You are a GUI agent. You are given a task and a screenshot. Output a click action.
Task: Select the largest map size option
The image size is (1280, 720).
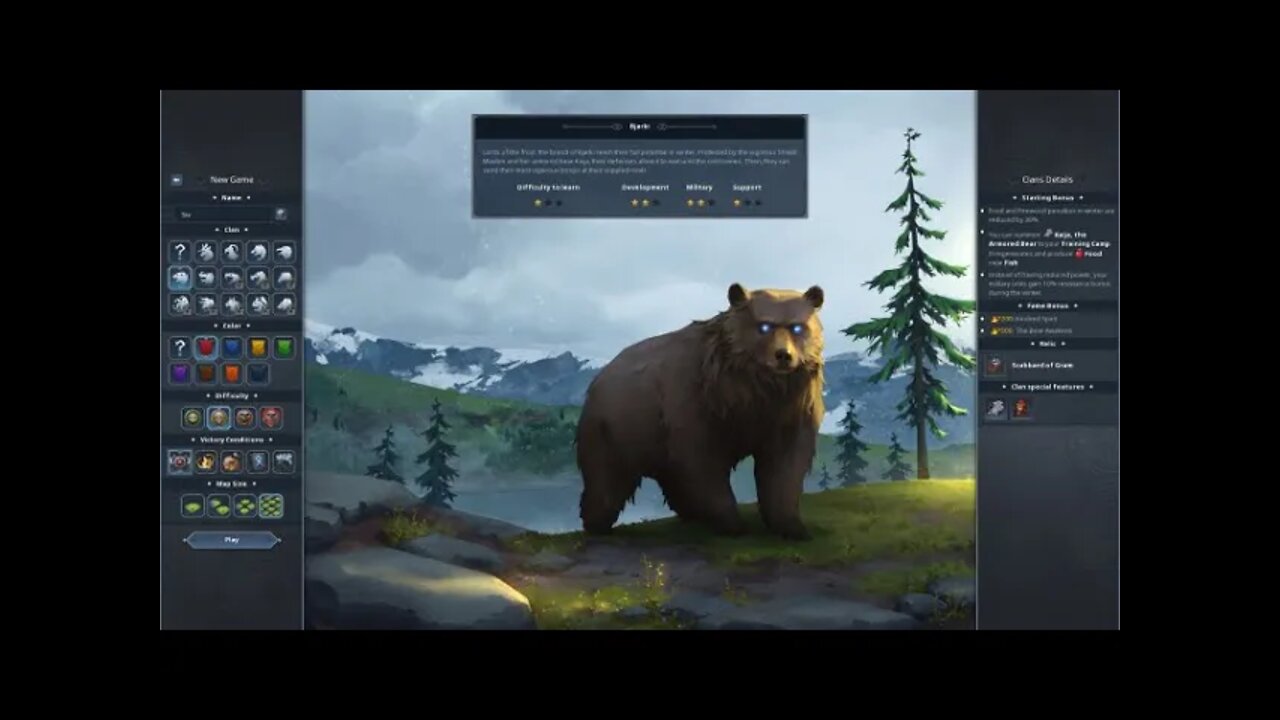point(271,505)
